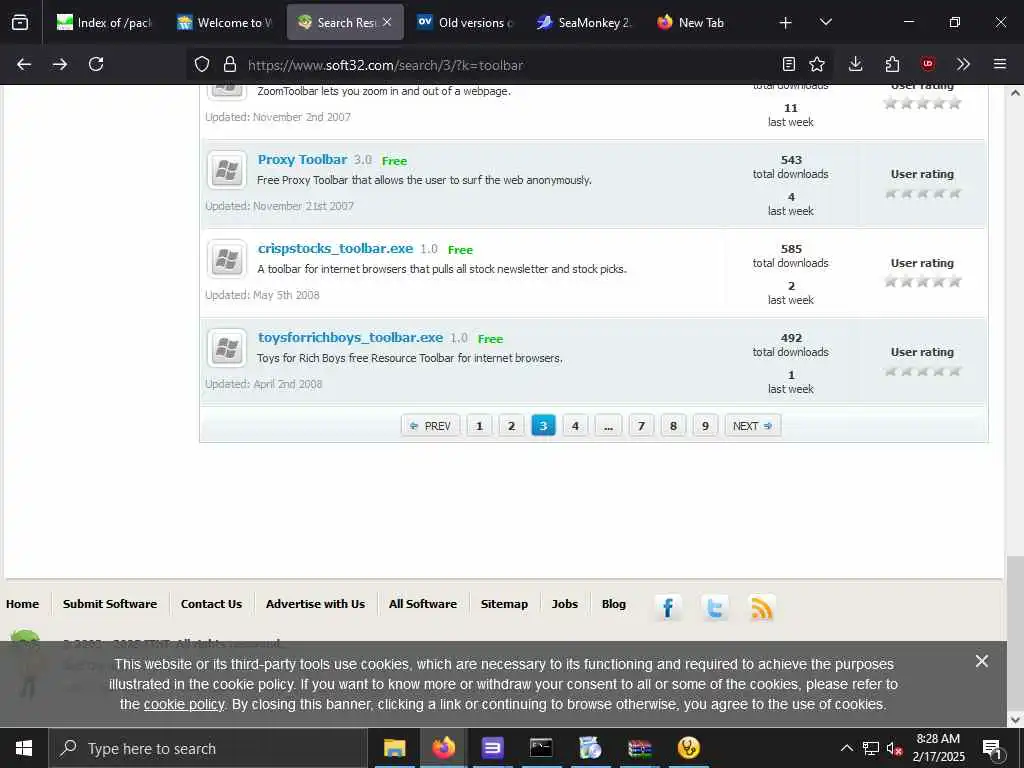Open the RSS feed icon
The image size is (1024, 768).
coord(762,608)
